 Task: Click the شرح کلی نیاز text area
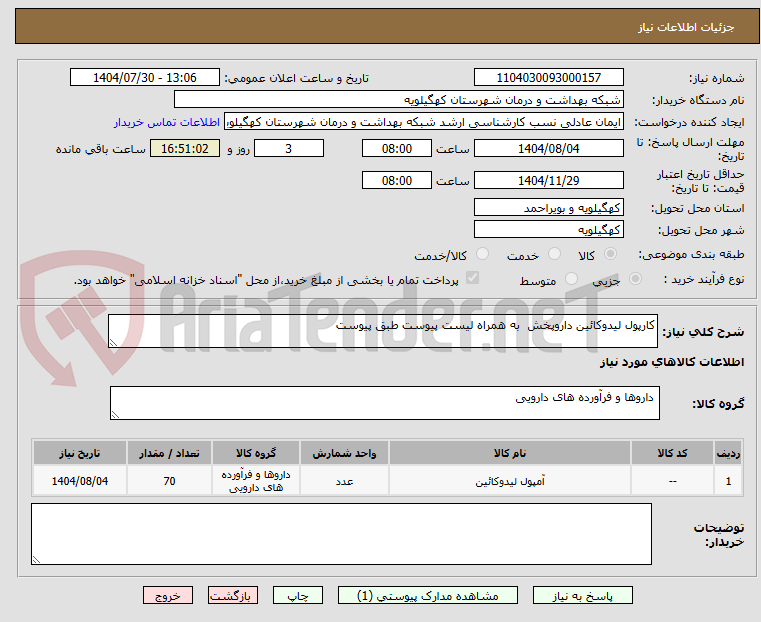[x=383, y=331]
